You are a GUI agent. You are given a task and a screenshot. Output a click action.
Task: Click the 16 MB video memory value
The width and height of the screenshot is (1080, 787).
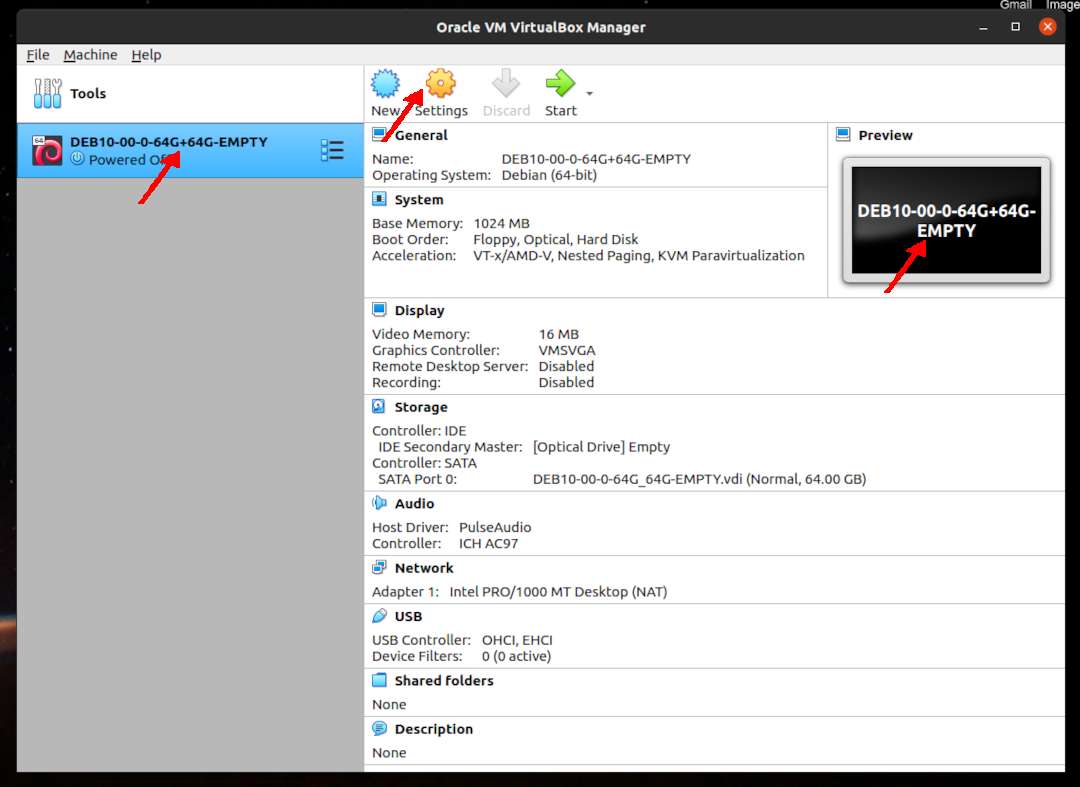(559, 334)
